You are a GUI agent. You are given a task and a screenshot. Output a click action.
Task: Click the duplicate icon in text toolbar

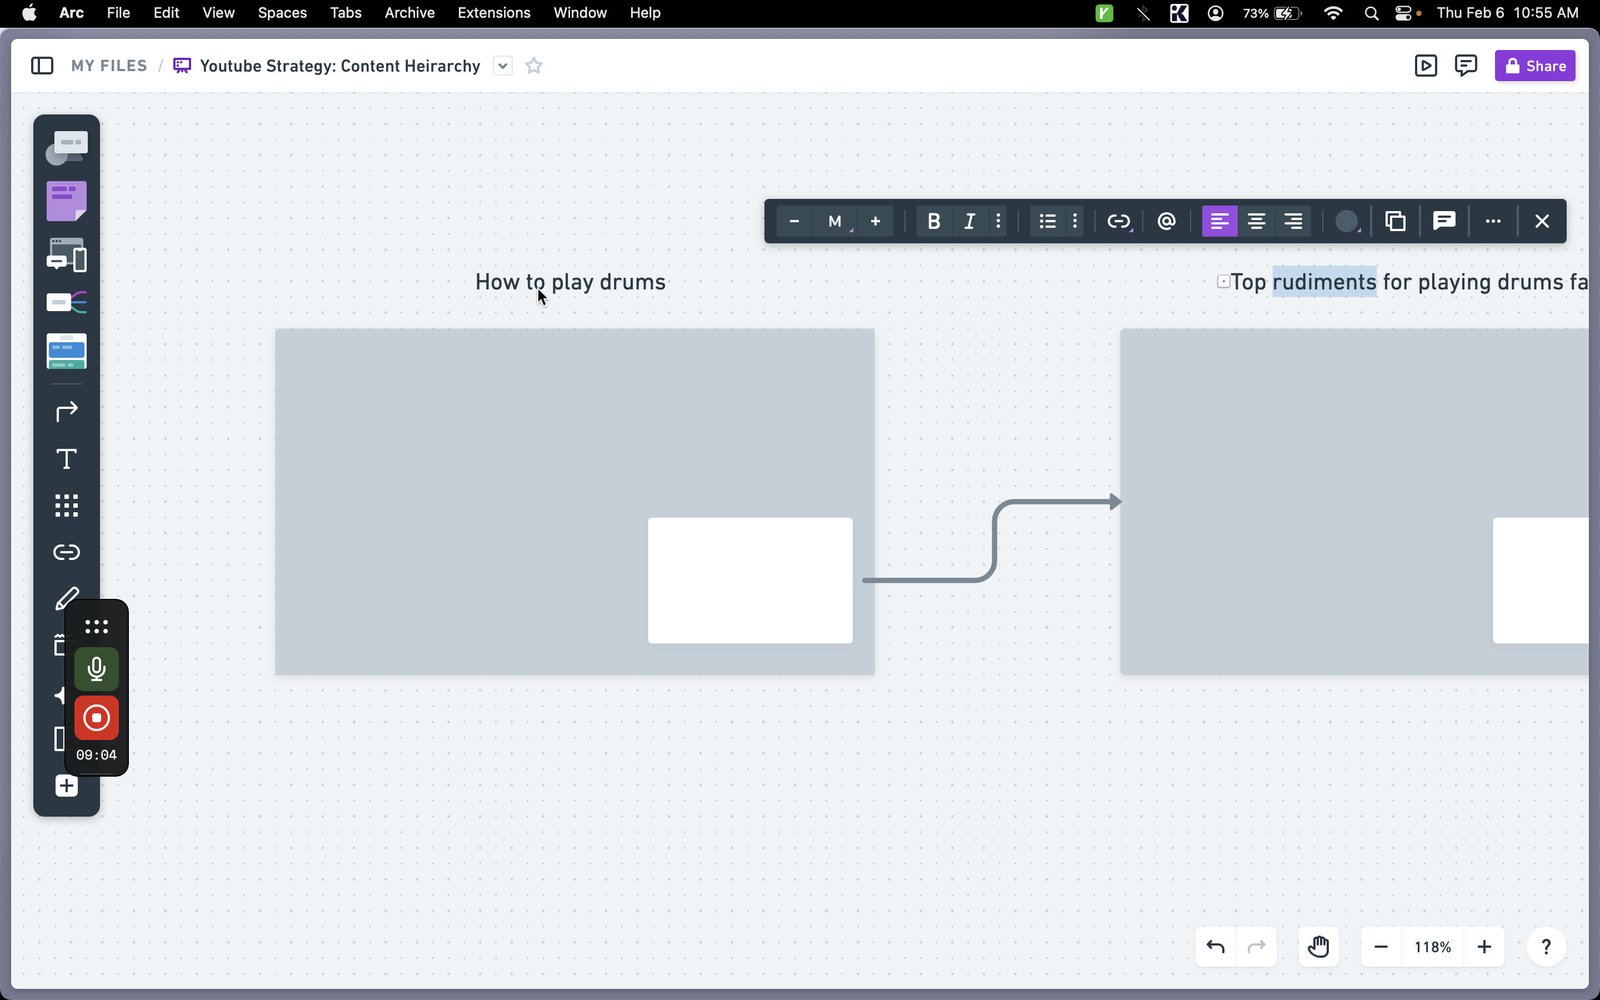point(1395,221)
